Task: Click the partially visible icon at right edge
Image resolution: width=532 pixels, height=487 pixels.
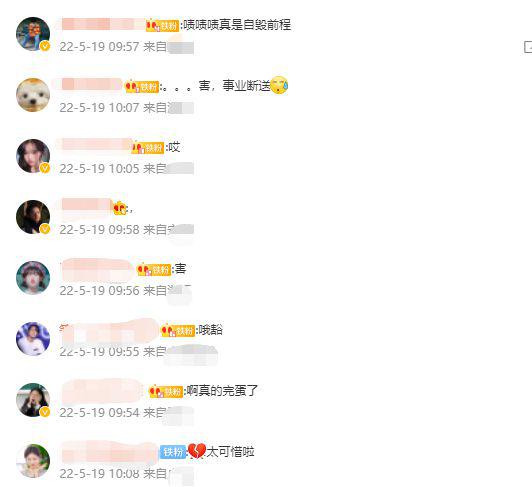Action: click(528, 47)
